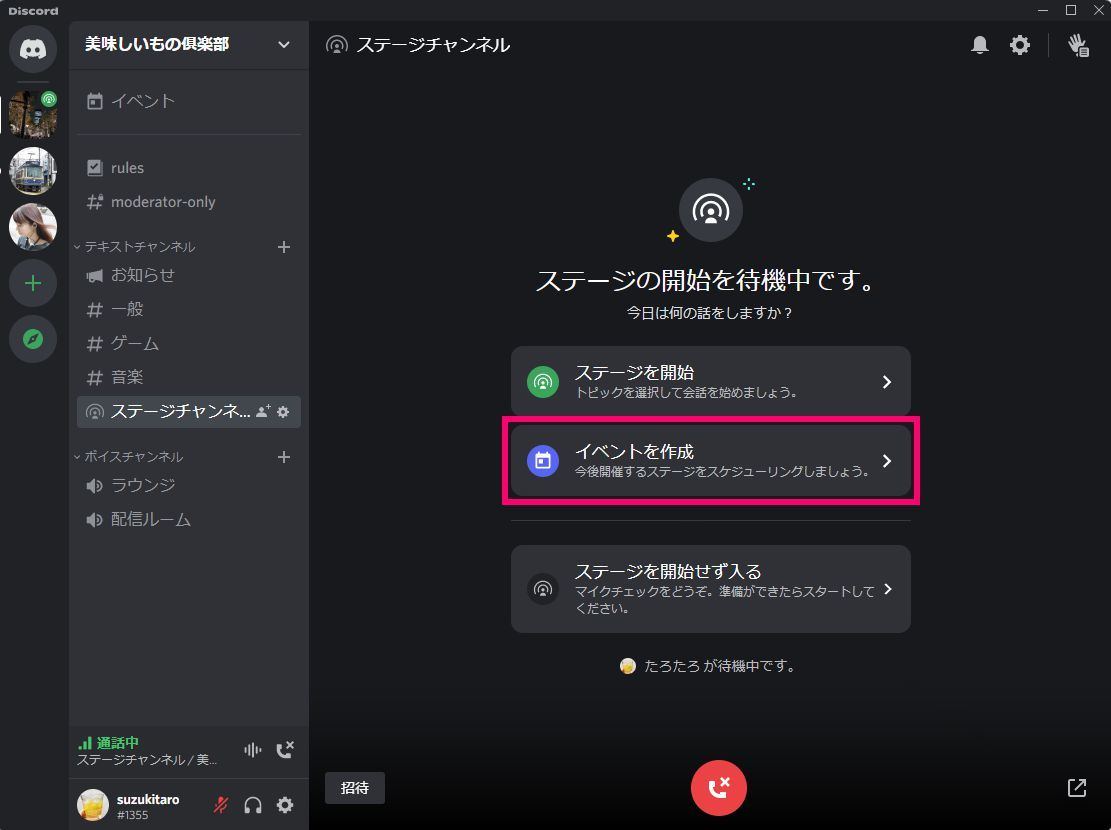Click 今日は何の話をしますか？ subtitle text
Viewport: 1111px width, 830px height.
pos(710,313)
